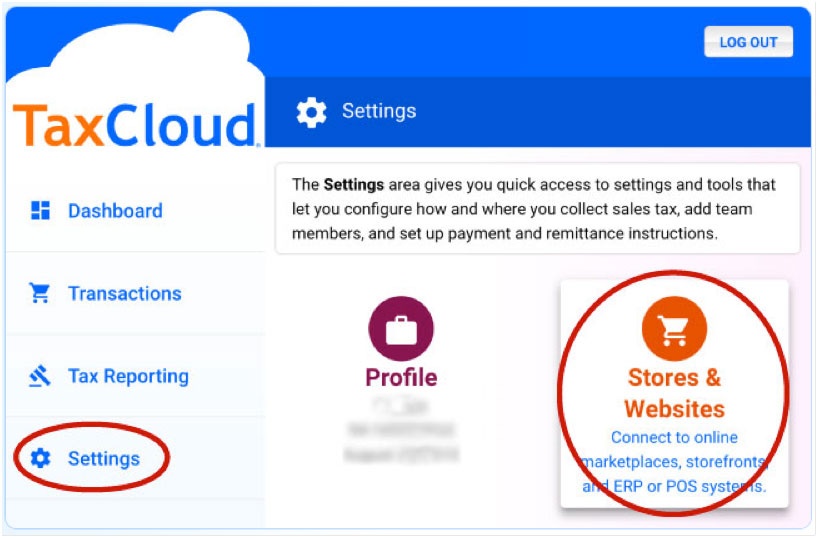Open the Profile heading link

[401, 377]
